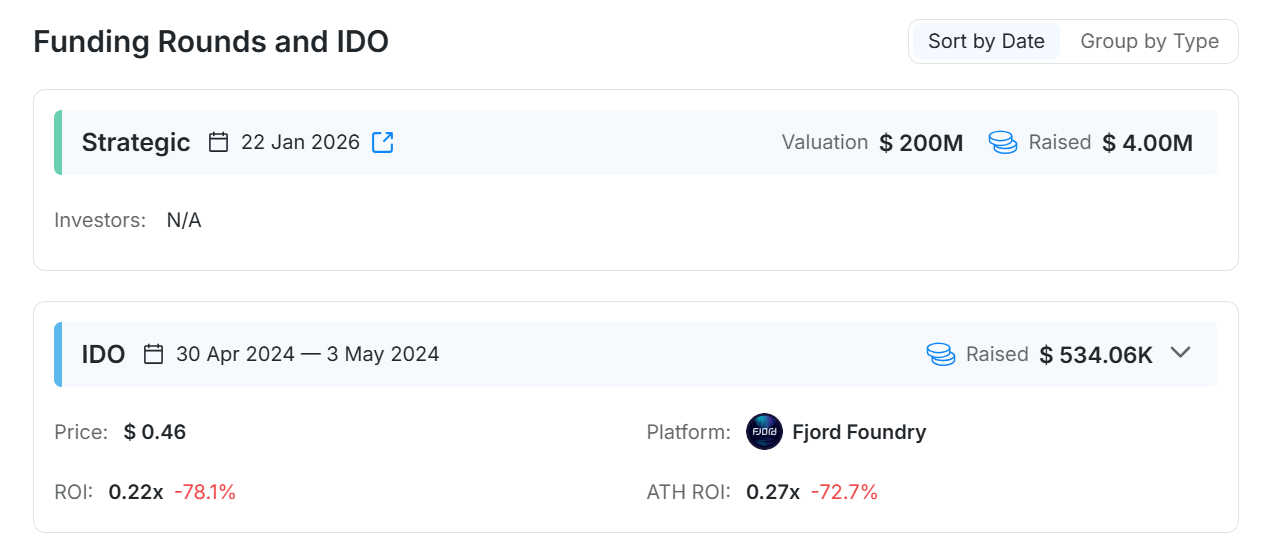The width and height of the screenshot is (1273, 549).
Task: Select the Sort by Date option
Action: (x=986, y=41)
